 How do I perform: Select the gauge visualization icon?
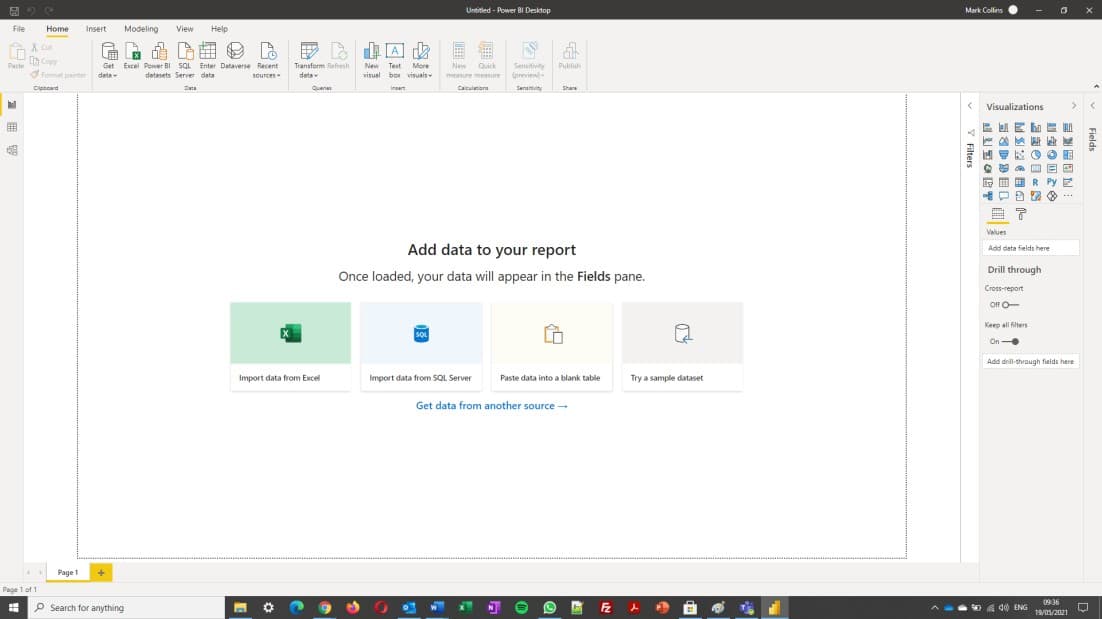pyautogui.click(x=1020, y=169)
